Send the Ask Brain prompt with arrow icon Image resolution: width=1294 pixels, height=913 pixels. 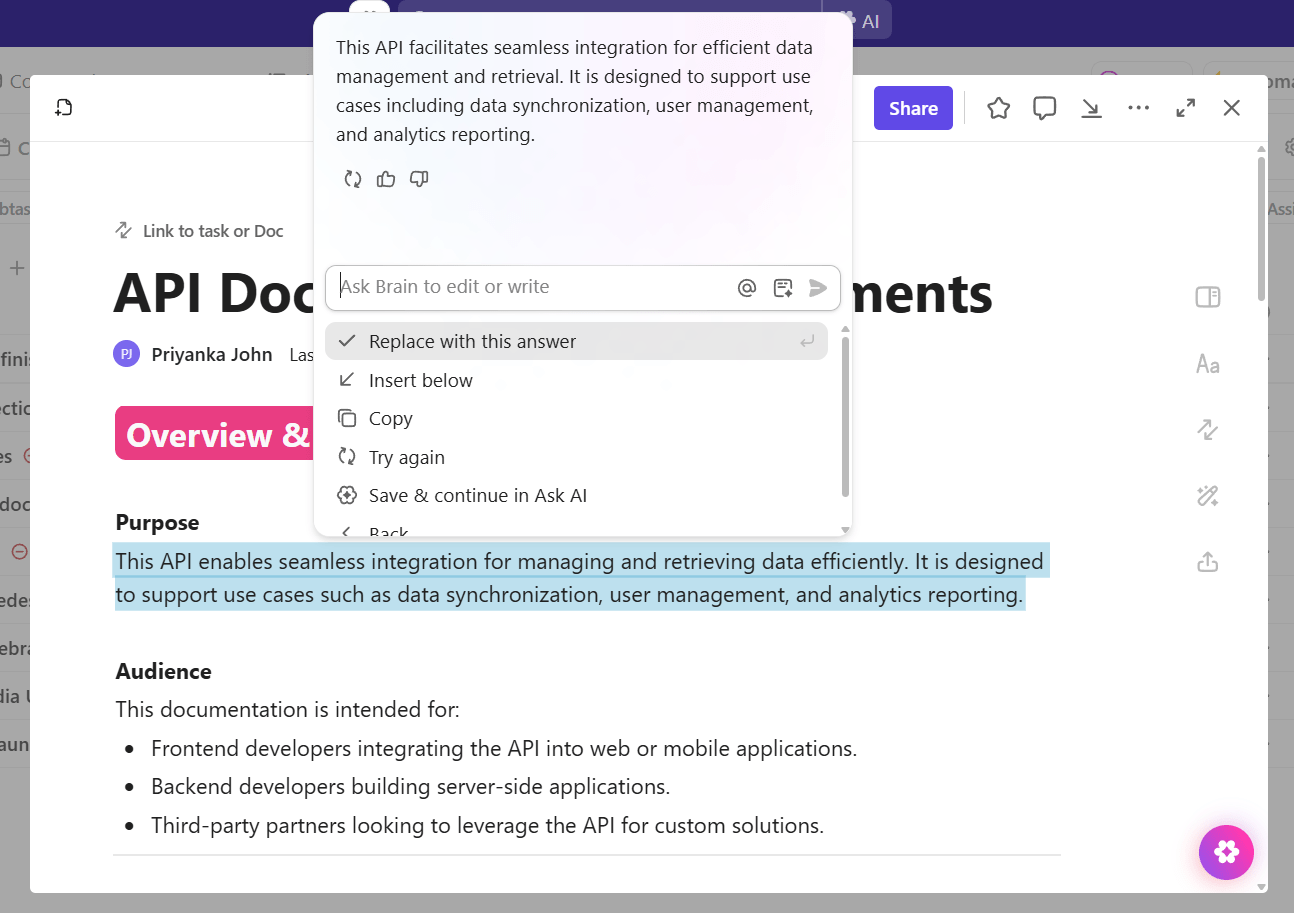[818, 288]
